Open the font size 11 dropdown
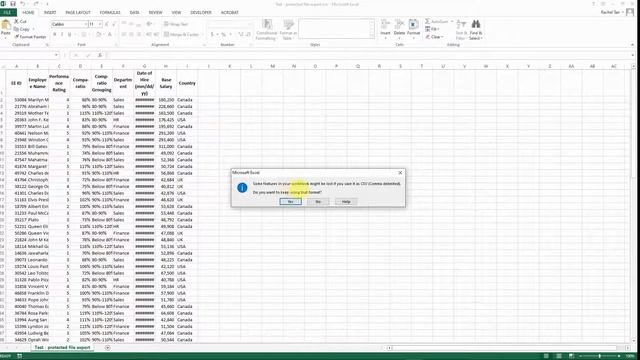Viewport: 640px width, 360px height. [x=100, y=24]
